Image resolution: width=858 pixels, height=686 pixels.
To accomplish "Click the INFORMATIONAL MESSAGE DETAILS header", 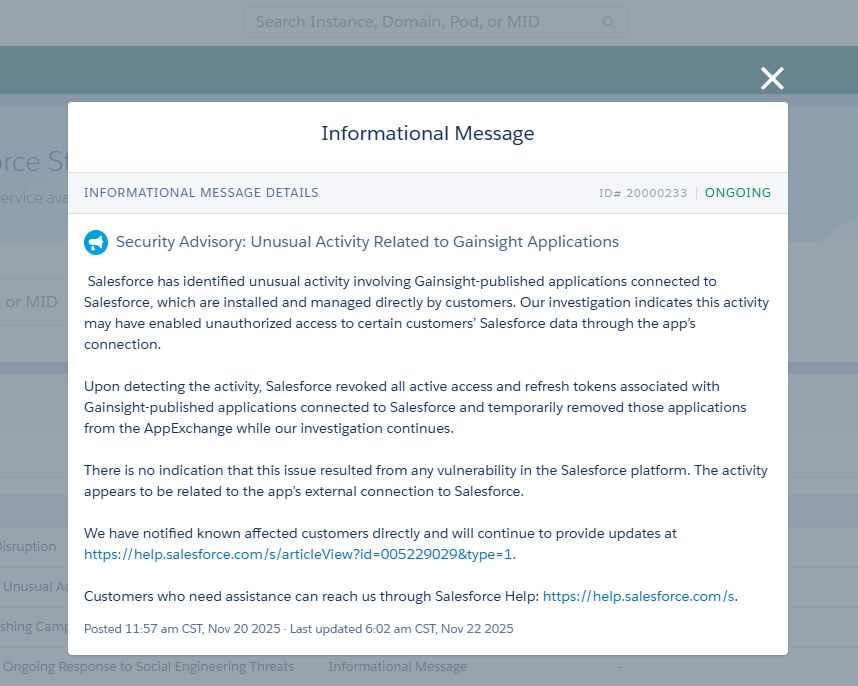I will [201, 193].
